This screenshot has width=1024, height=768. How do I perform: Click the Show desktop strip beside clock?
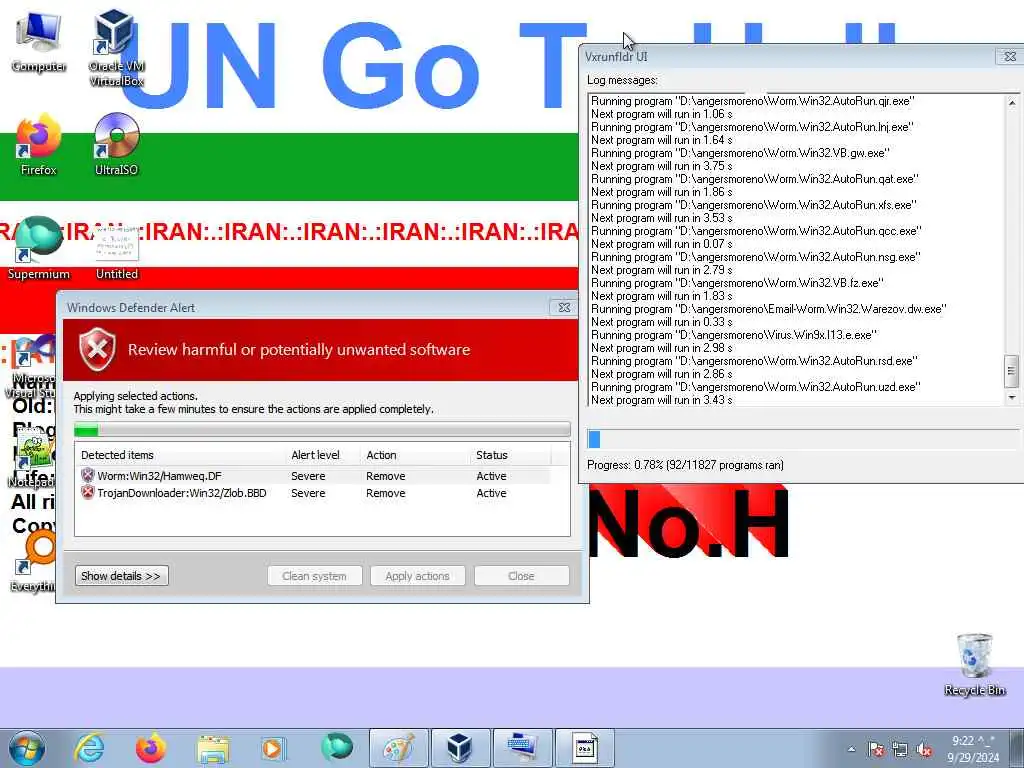pyautogui.click(x=1016, y=748)
